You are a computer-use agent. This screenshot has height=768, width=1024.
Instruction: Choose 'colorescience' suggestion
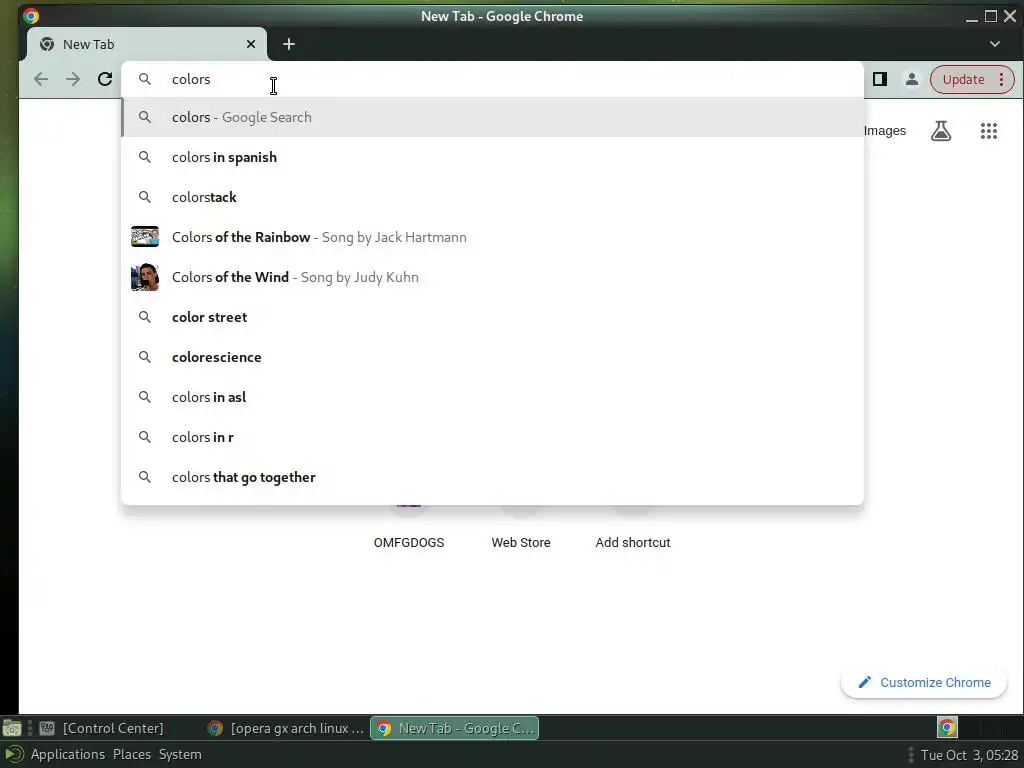tap(492, 357)
